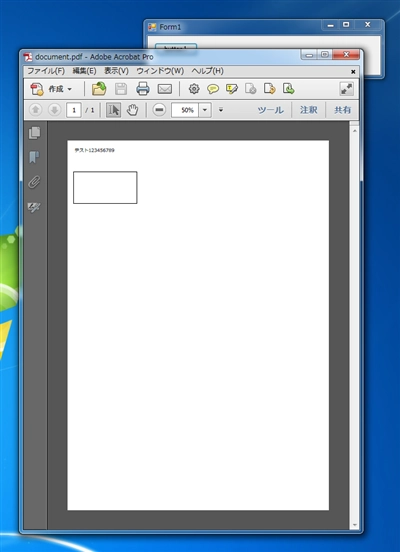This screenshot has height=552, width=400.
Task: Open the 表示(V) menu
Action: (116, 71)
